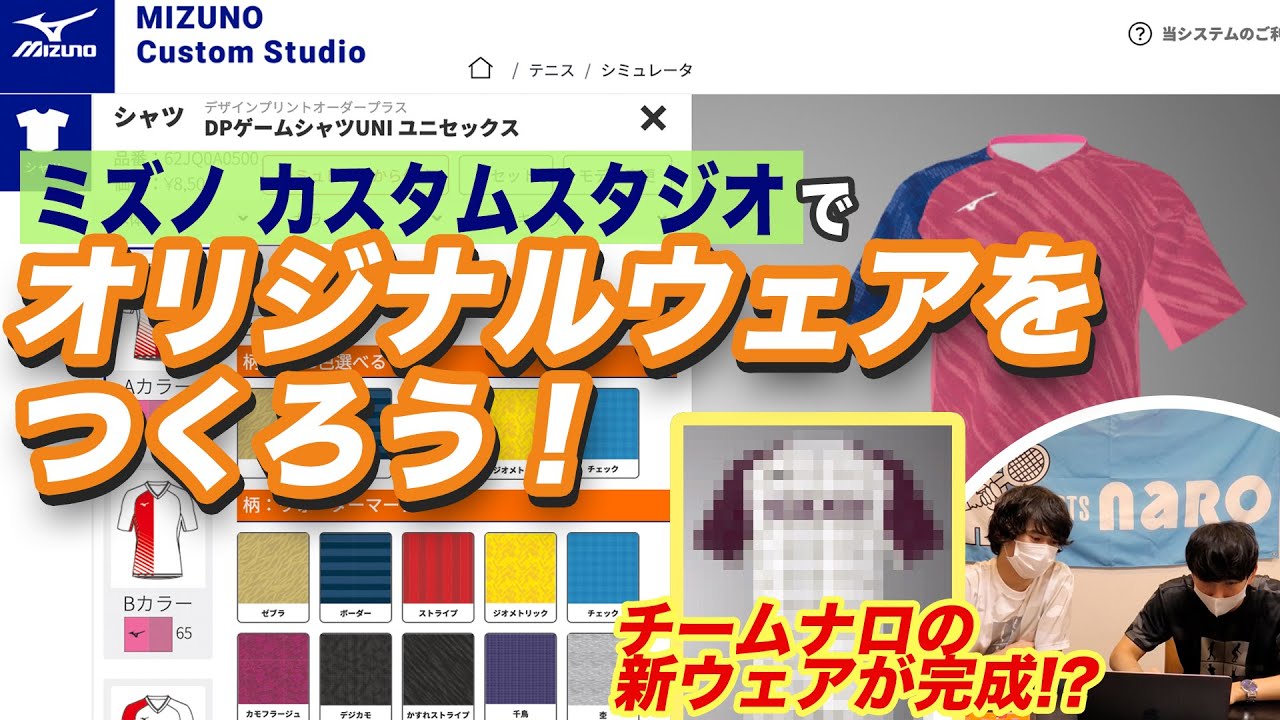Screen dimensions: 1280x720
Task: Select the gray pattern swatch beside 千鳥
Action: tap(603, 676)
